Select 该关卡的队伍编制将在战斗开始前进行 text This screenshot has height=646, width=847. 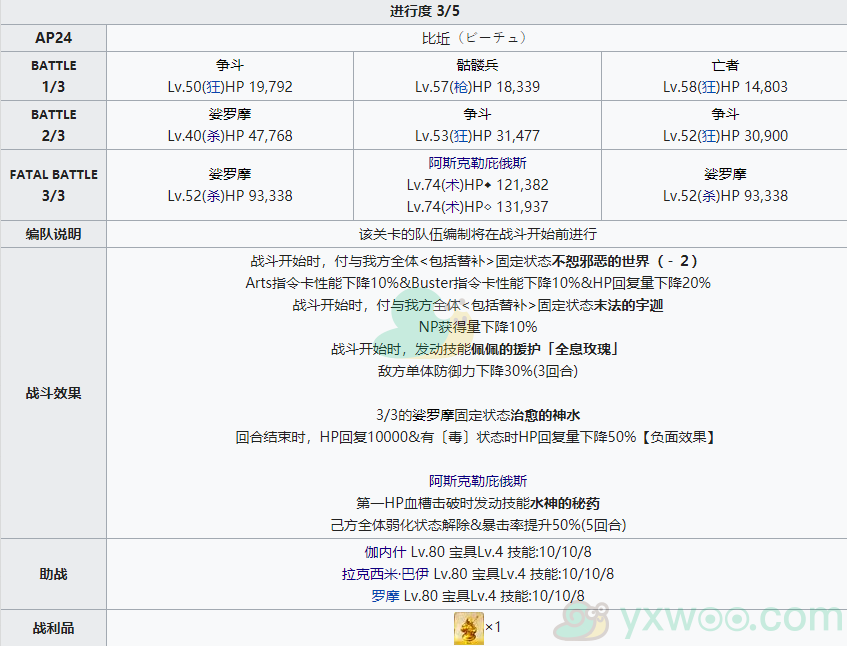click(x=478, y=234)
